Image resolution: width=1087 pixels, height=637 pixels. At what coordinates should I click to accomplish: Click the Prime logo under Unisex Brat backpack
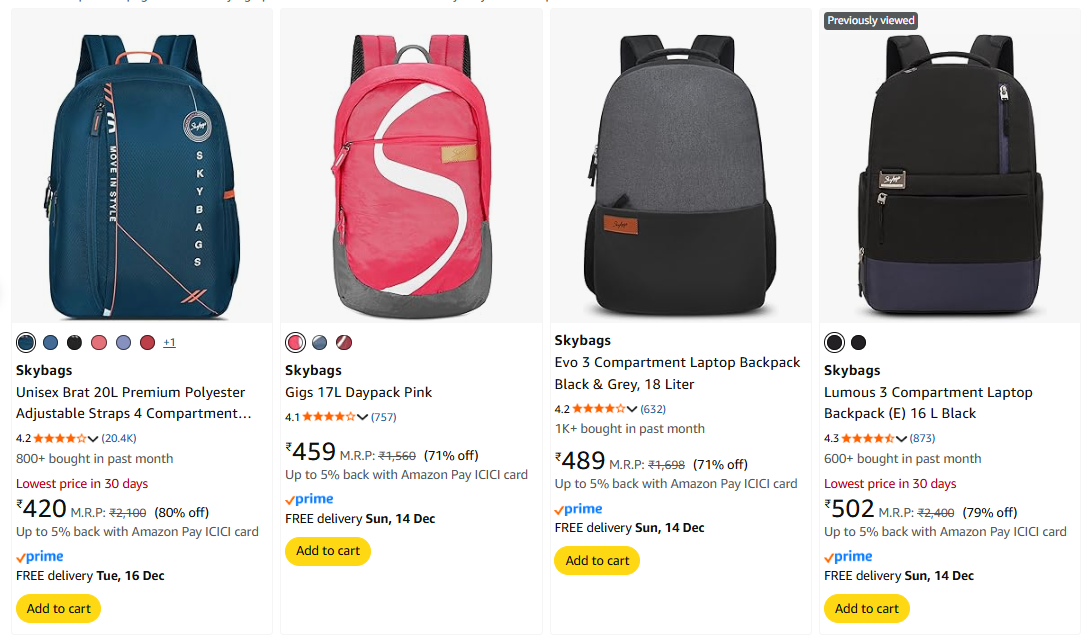click(x=40, y=556)
